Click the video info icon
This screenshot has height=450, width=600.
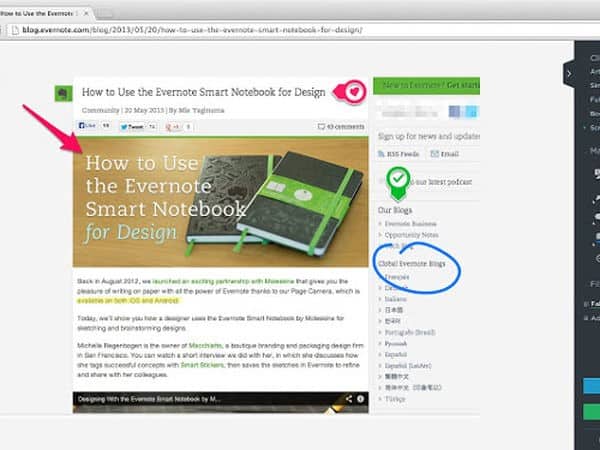point(360,399)
